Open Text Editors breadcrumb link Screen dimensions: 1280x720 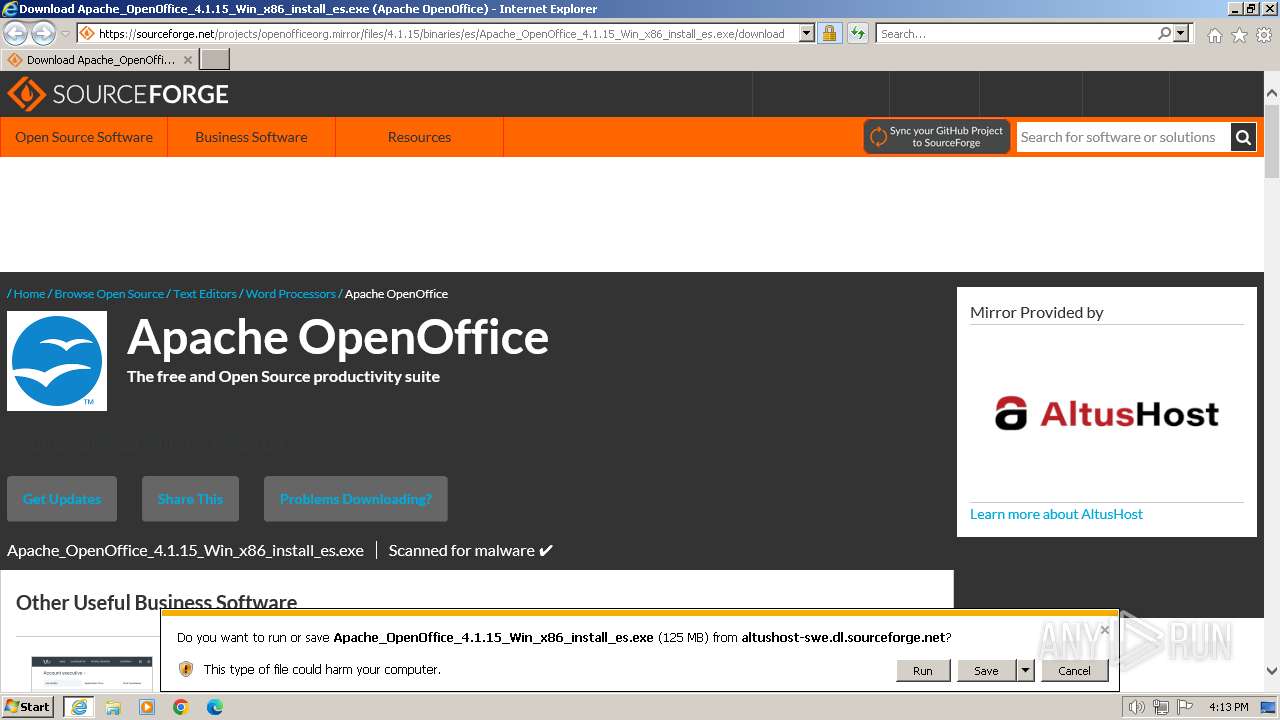tap(205, 294)
